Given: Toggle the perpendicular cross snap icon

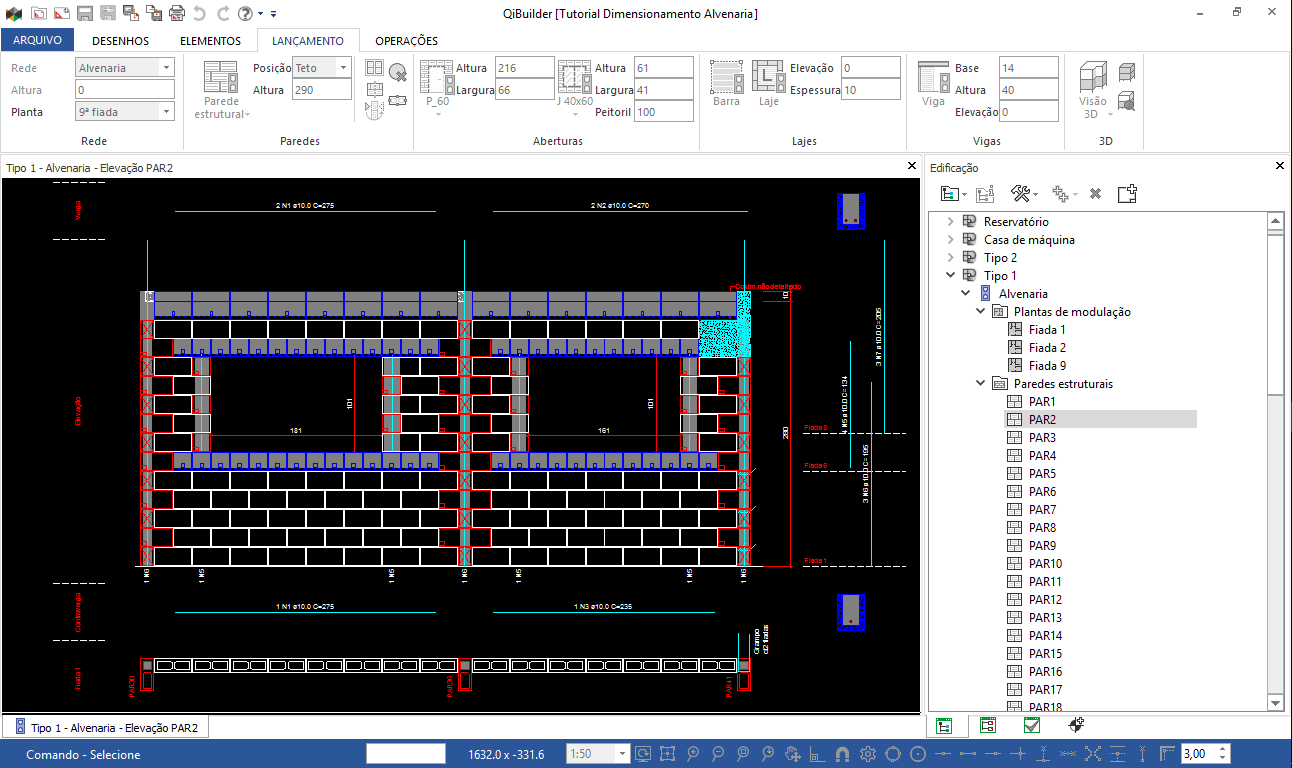Looking at the screenshot, I should [1018, 754].
